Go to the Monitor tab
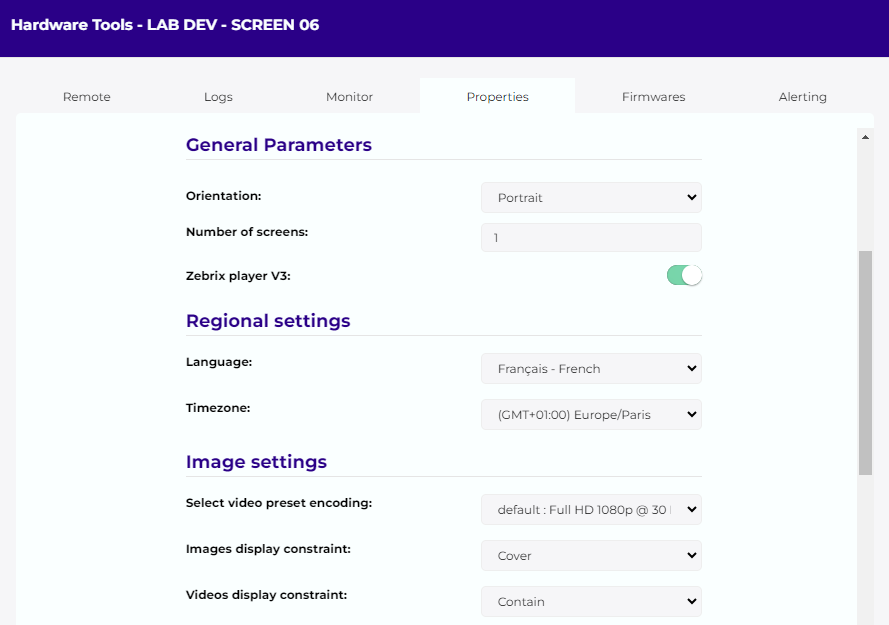Screen dimensions: 889x625 (x=349, y=97)
